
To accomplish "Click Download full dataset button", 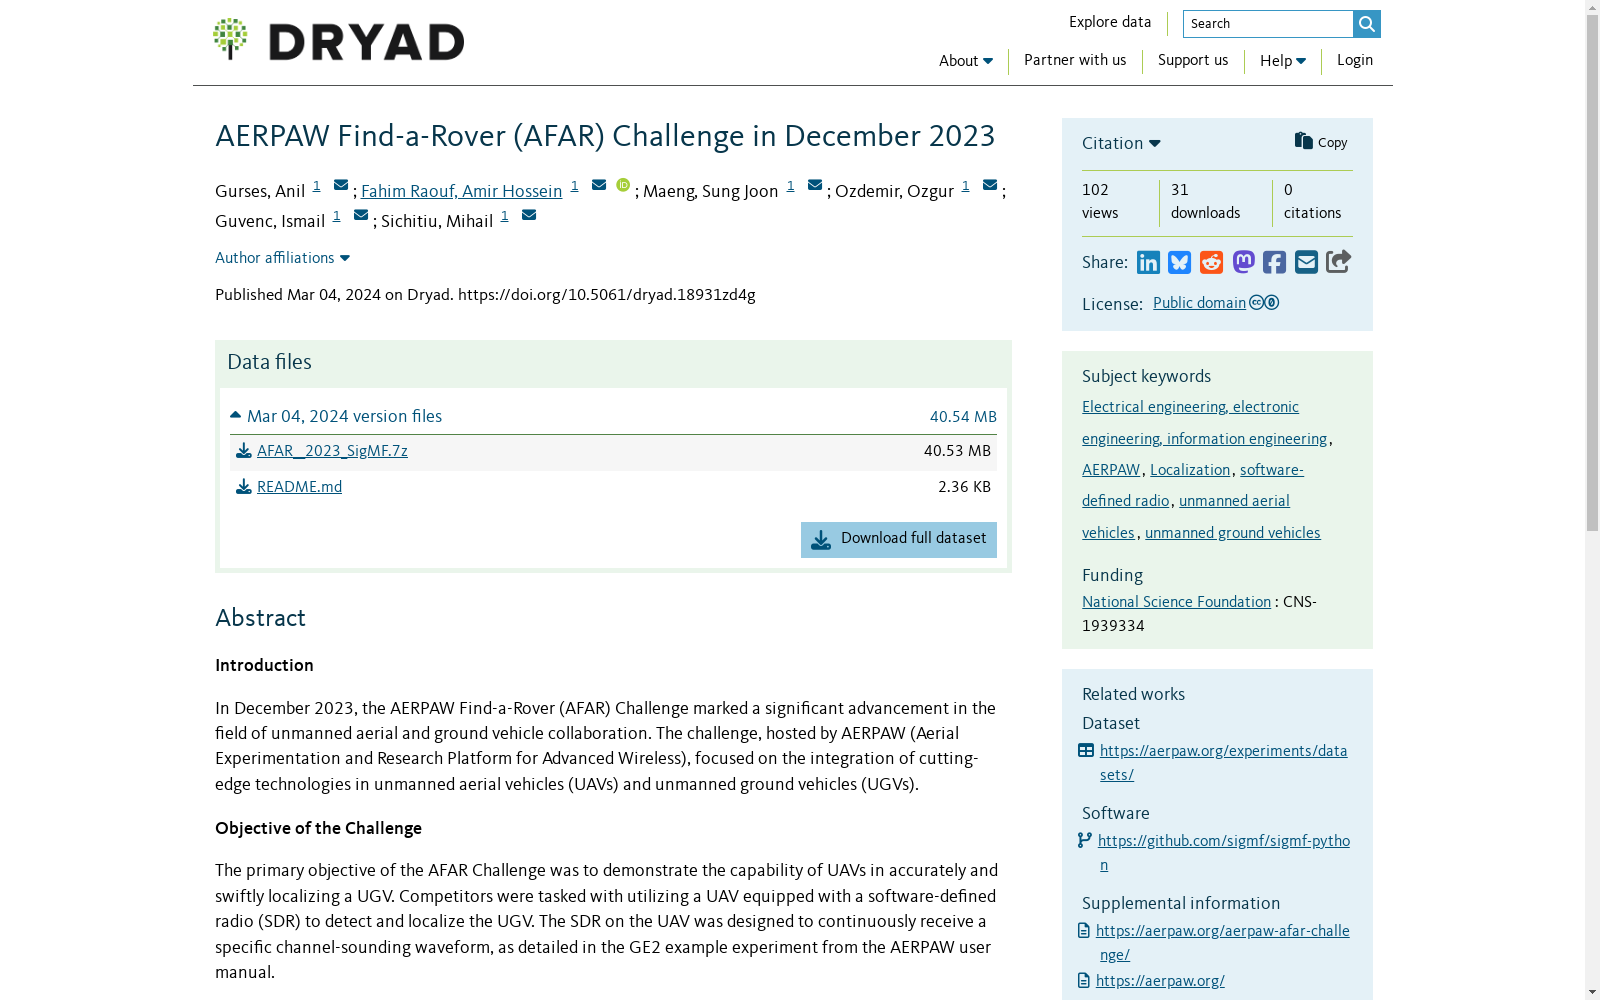I will 899,540.
